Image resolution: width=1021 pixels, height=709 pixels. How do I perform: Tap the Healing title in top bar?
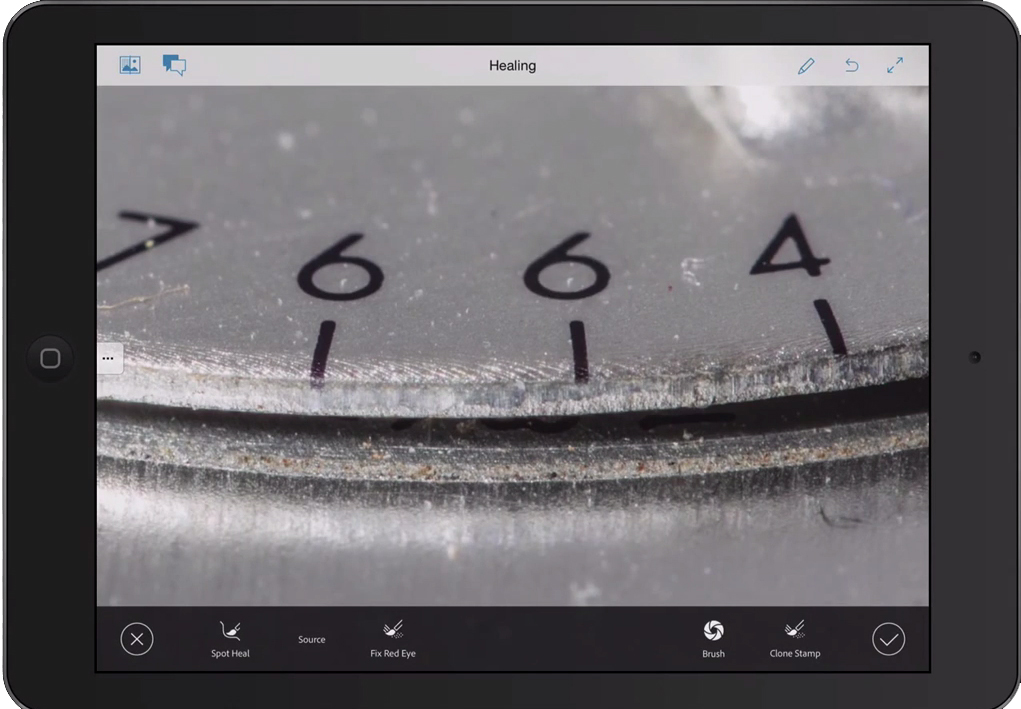pyautogui.click(x=512, y=65)
